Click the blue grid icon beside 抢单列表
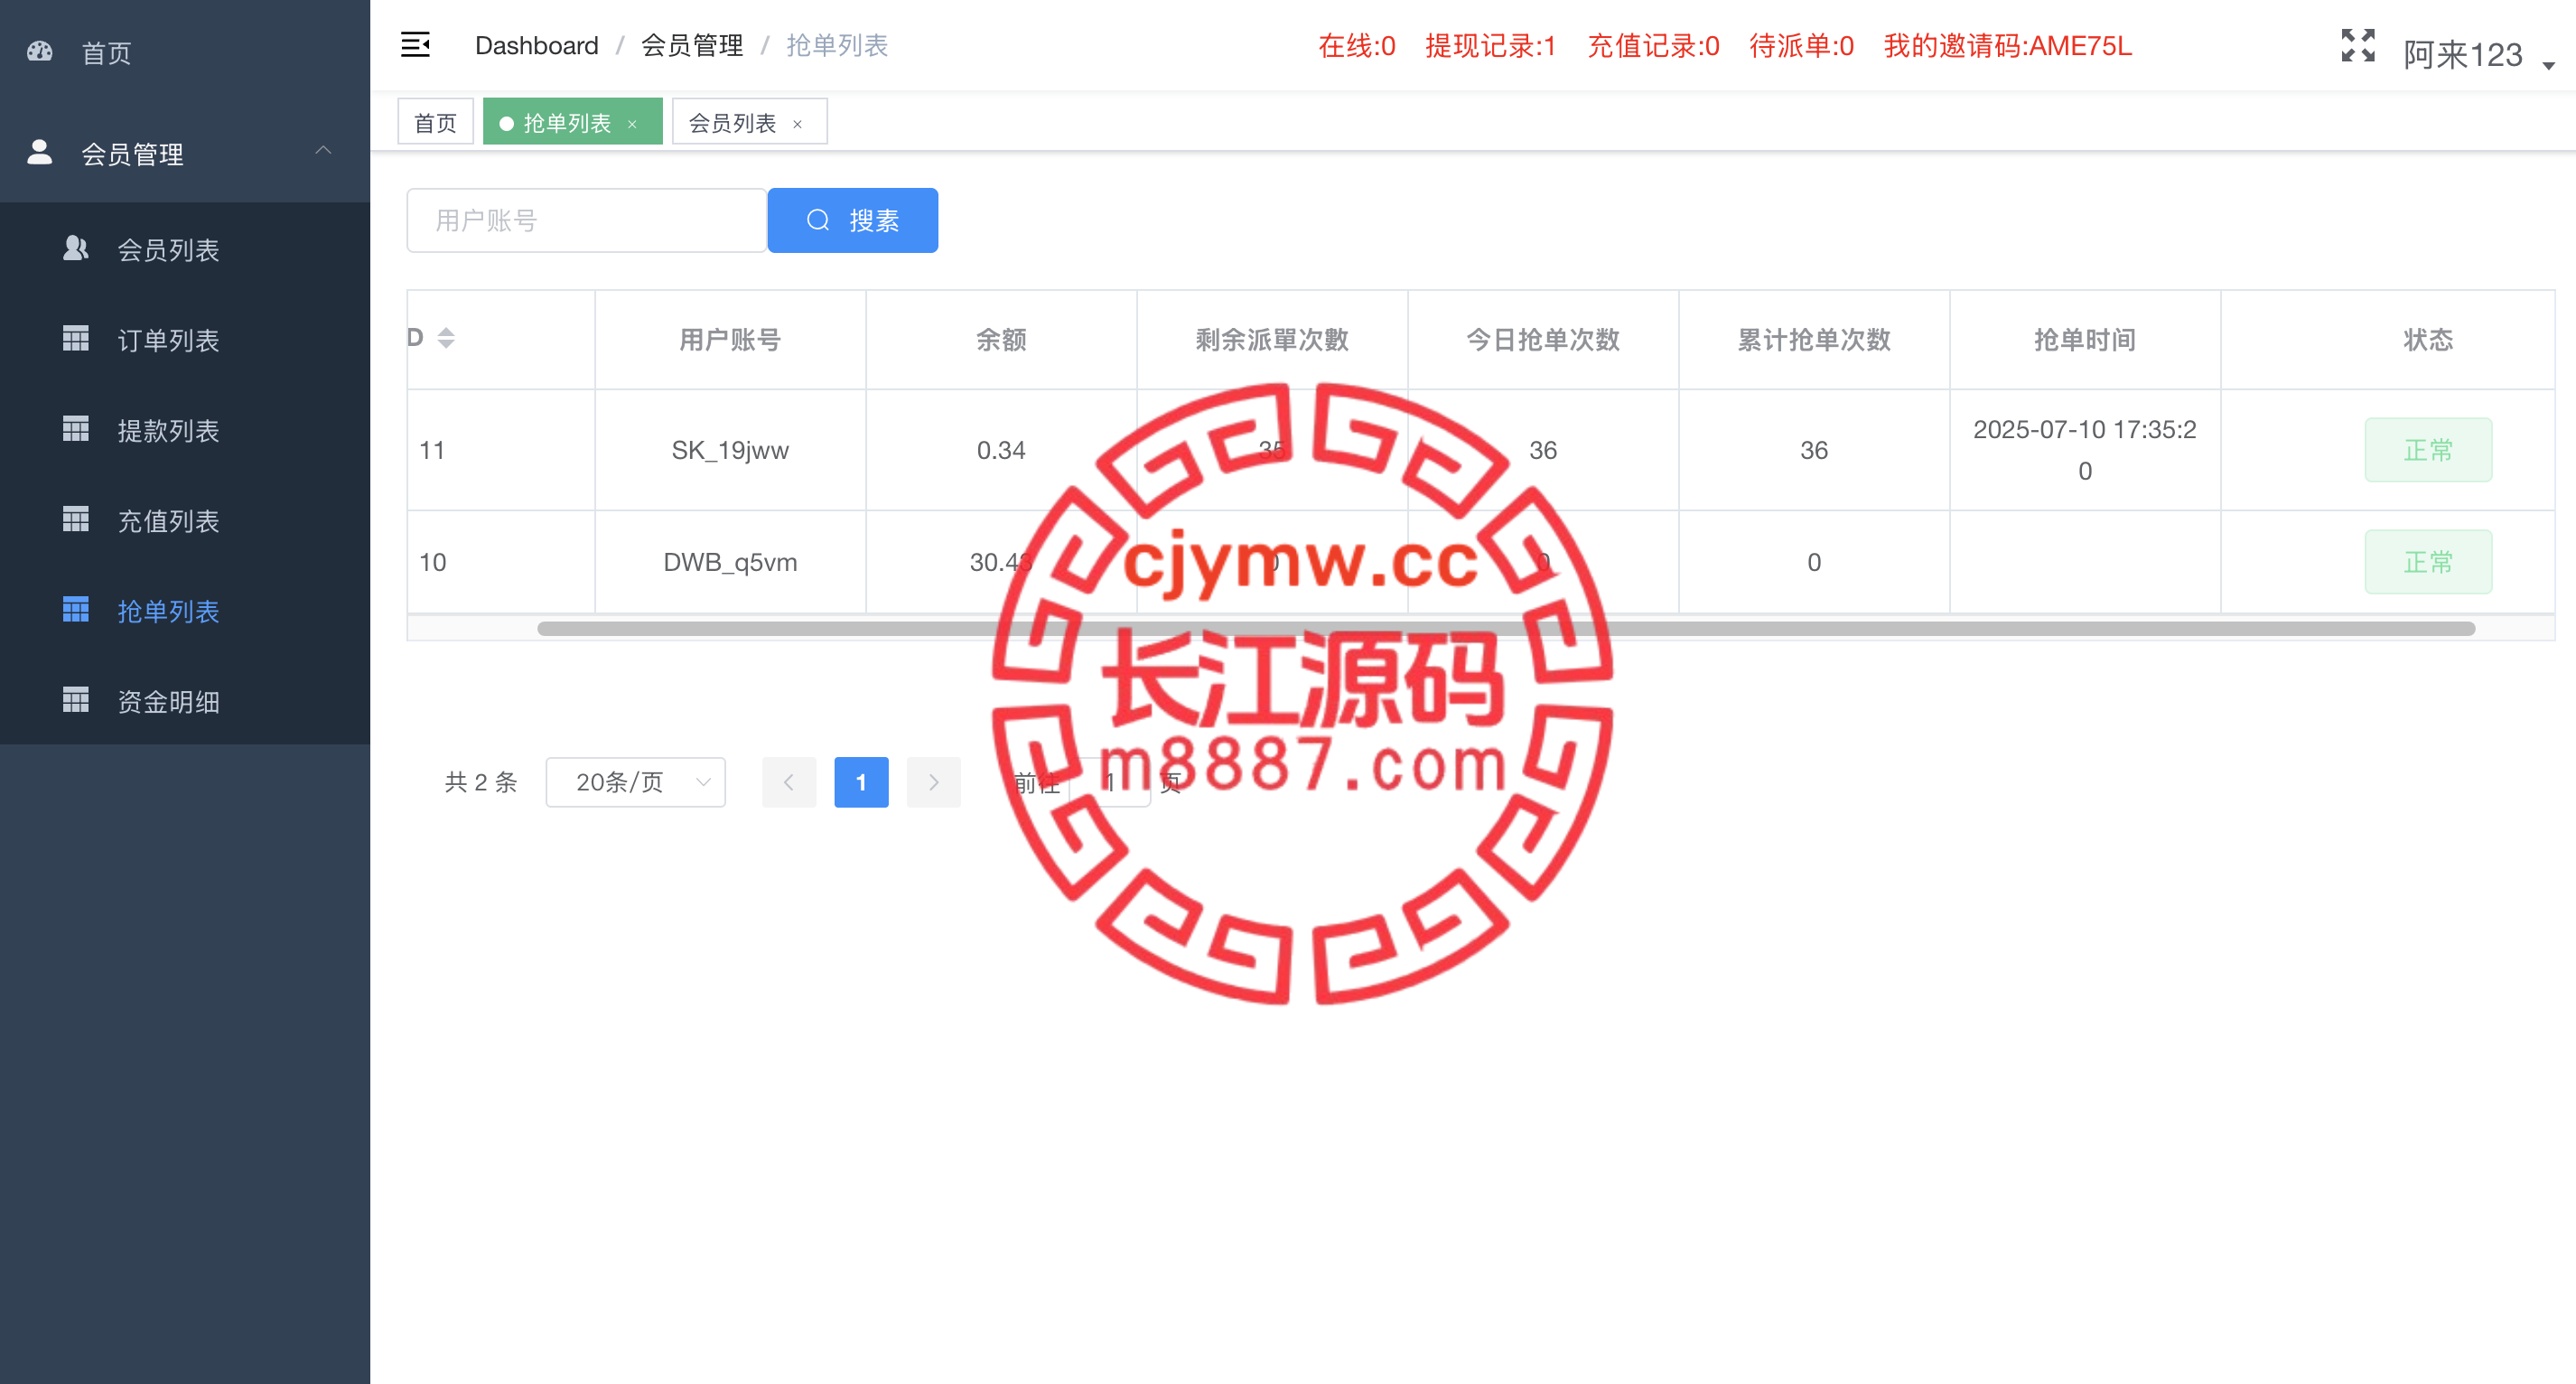Viewport: 2576px width, 1384px height. tap(76, 609)
